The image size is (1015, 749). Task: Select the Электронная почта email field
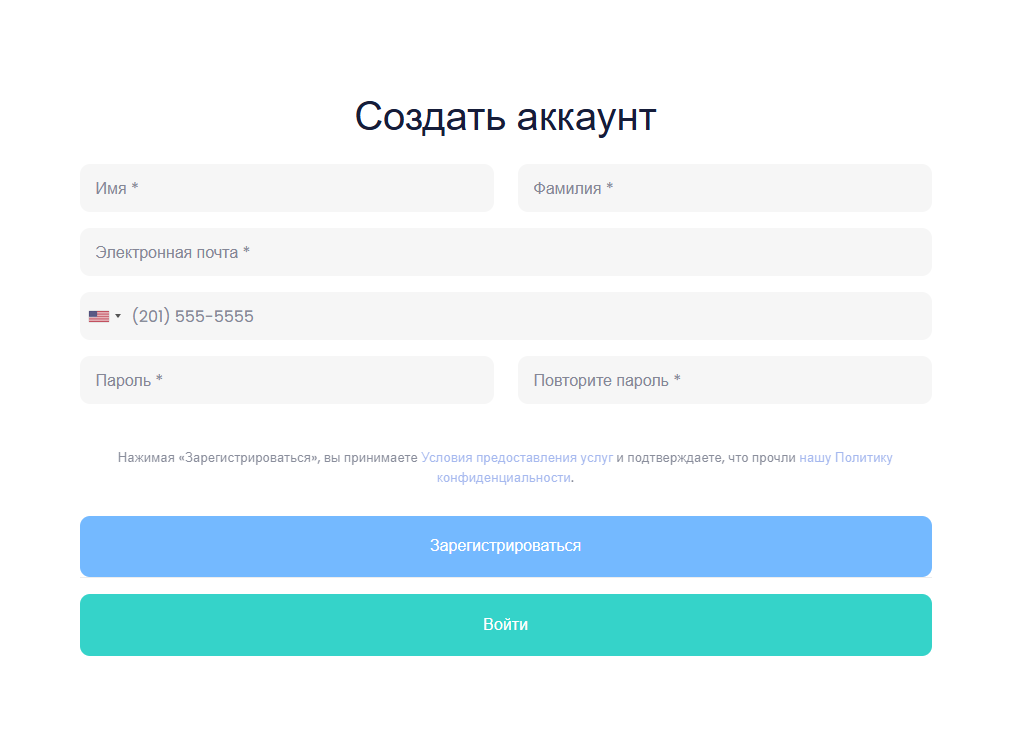[x=505, y=252]
